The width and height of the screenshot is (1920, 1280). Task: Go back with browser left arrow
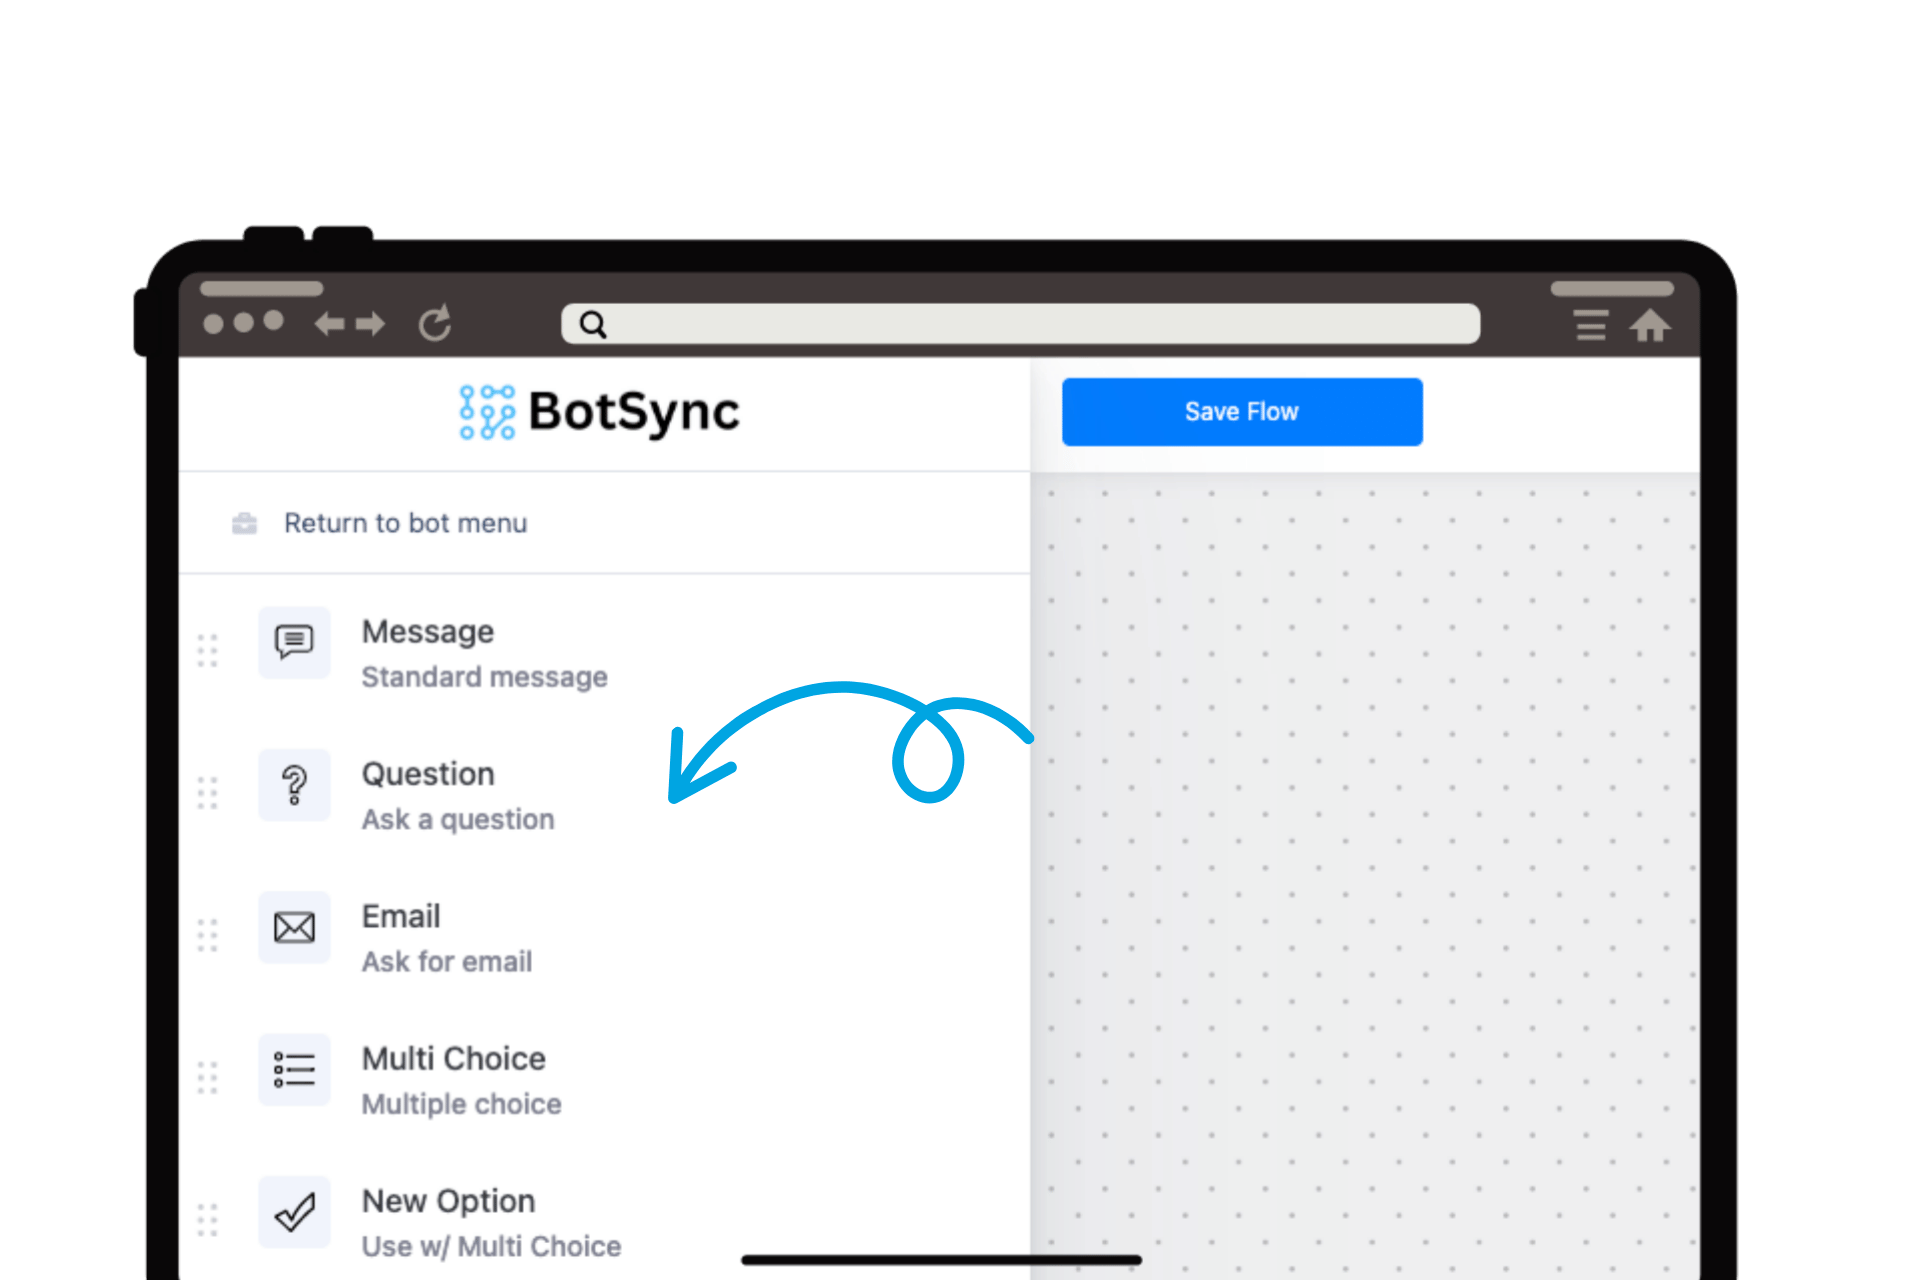pyautogui.click(x=330, y=324)
